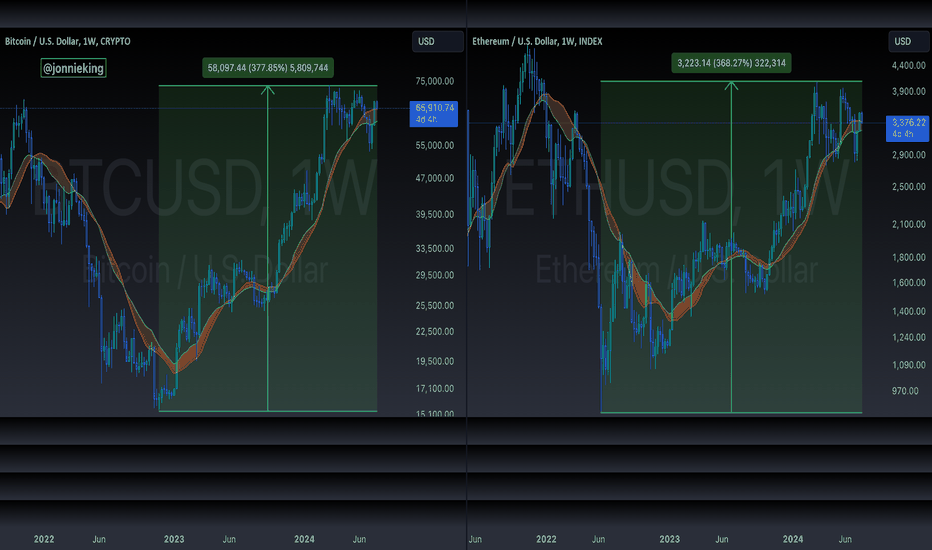Click the 1,400.00 Ethereum axis label

tap(909, 312)
